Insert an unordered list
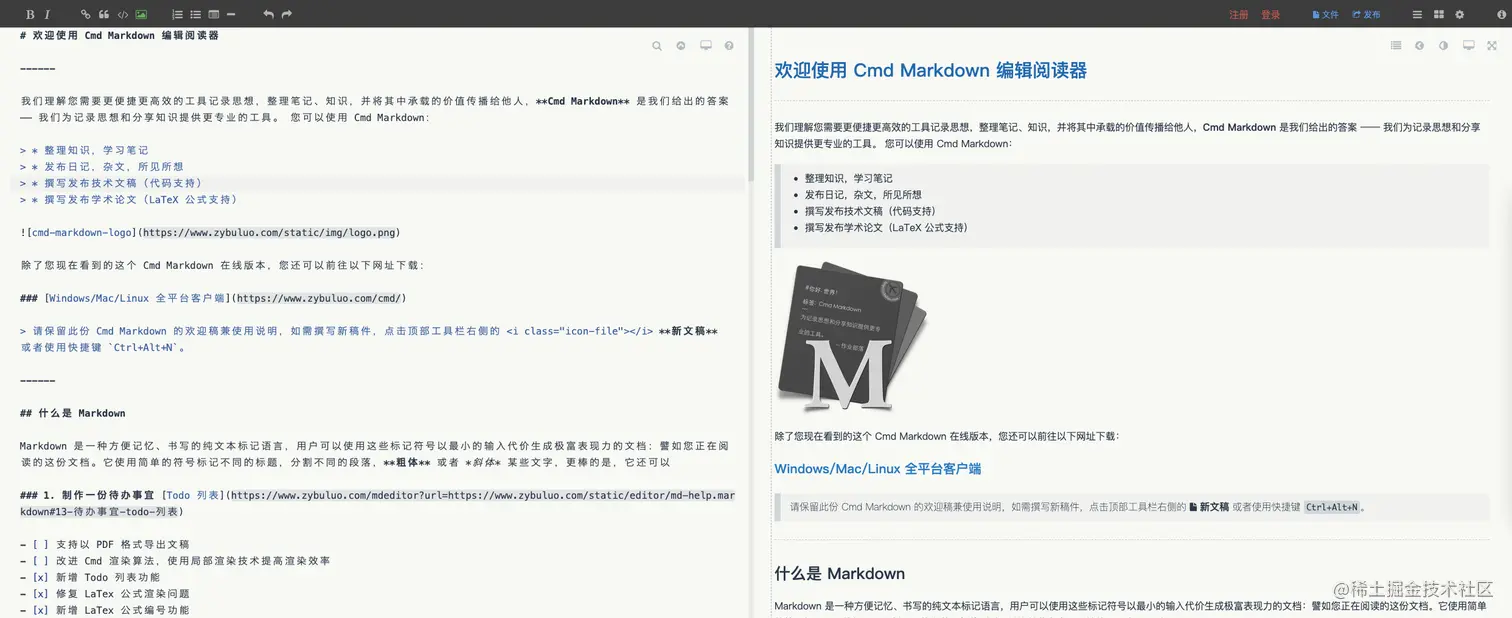 point(194,14)
